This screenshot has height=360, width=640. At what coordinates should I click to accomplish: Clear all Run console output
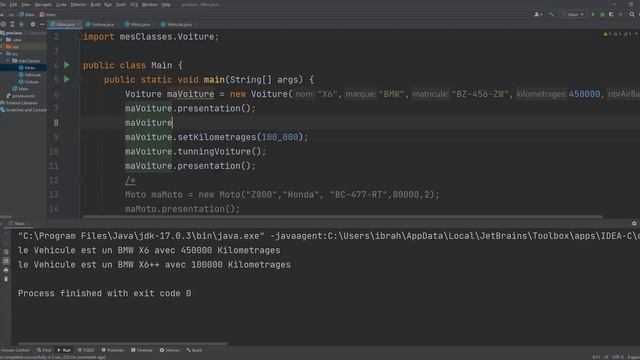coord(6,279)
